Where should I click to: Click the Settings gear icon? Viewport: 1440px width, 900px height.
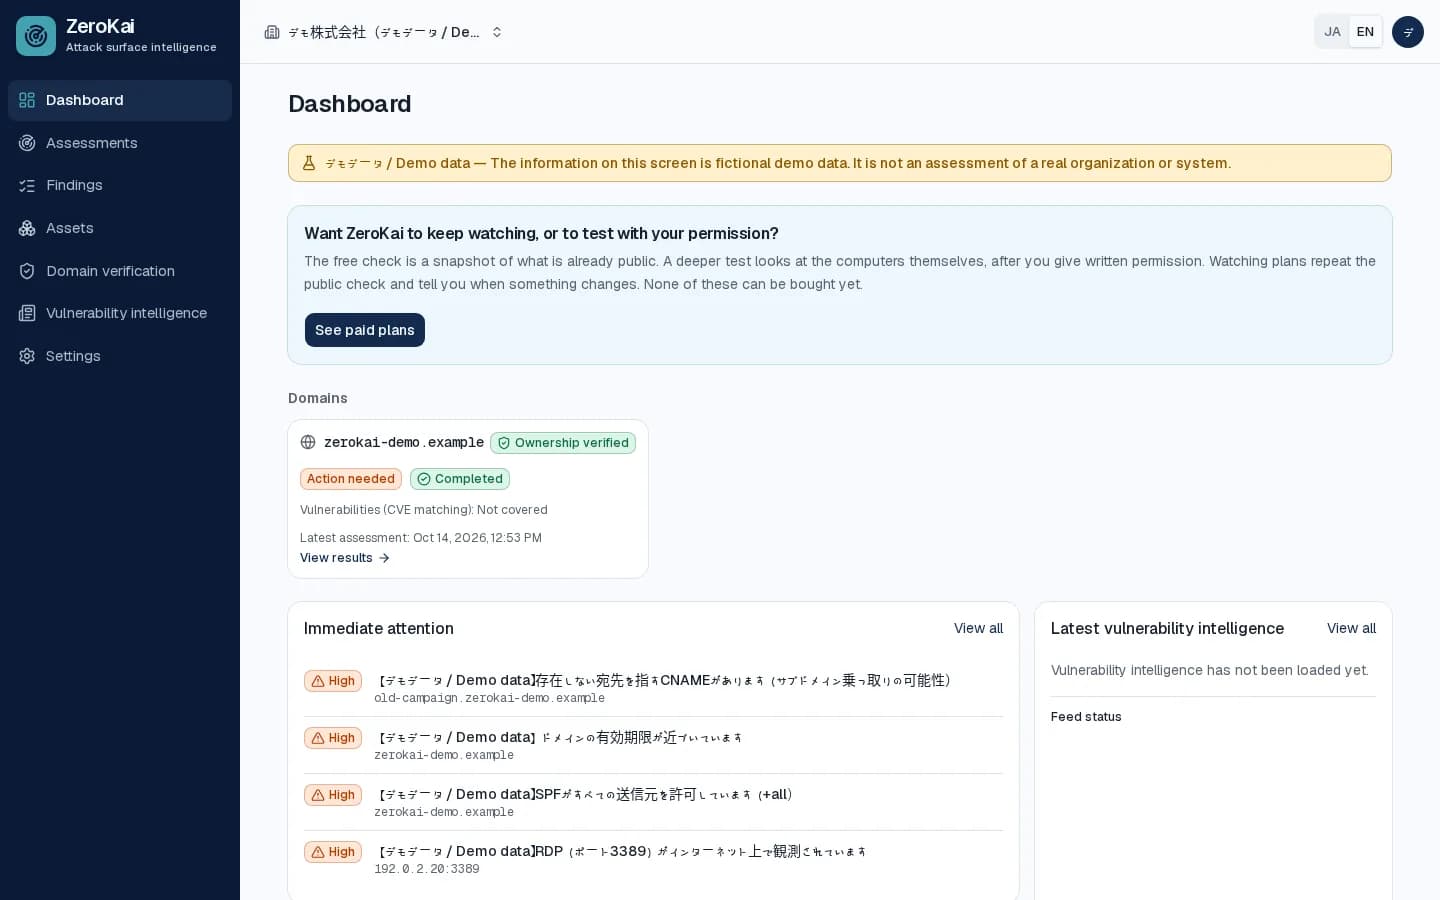tap(27, 356)
